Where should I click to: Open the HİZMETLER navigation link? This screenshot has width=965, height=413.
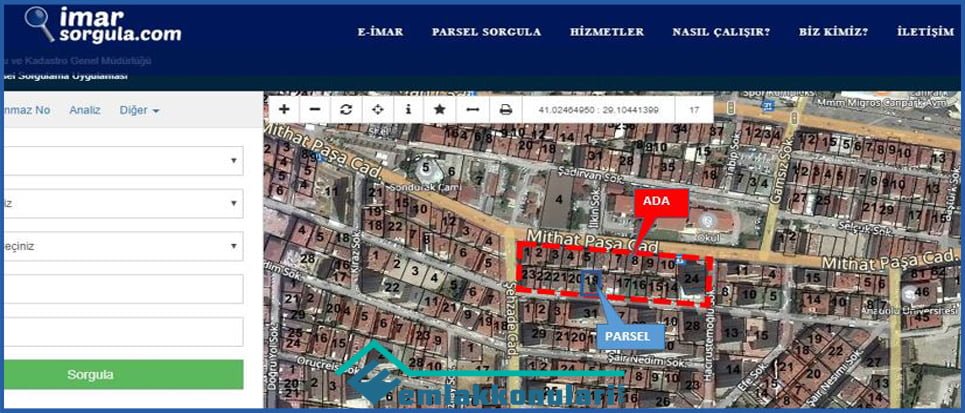tap(607, 32)
